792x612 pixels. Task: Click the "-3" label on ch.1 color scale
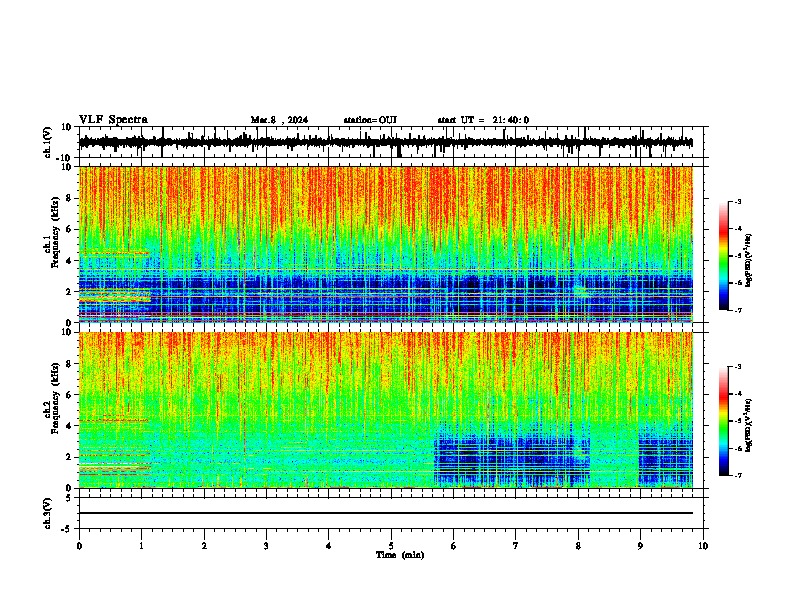click(x=737, y=201)
